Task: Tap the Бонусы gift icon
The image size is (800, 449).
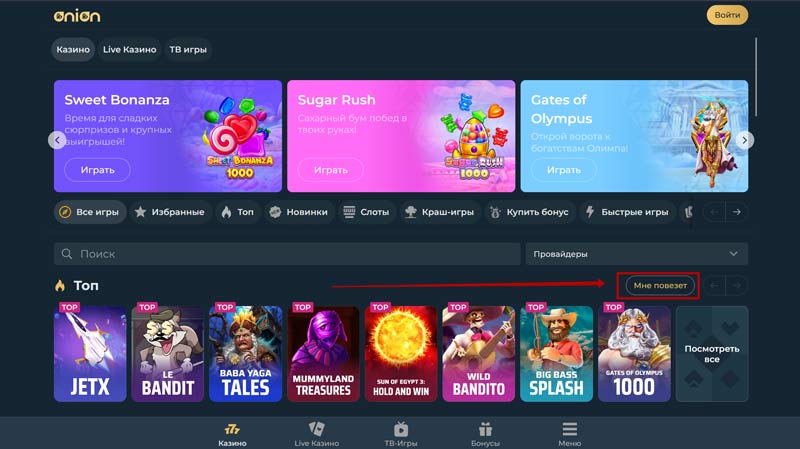Action: click(485, 429)
